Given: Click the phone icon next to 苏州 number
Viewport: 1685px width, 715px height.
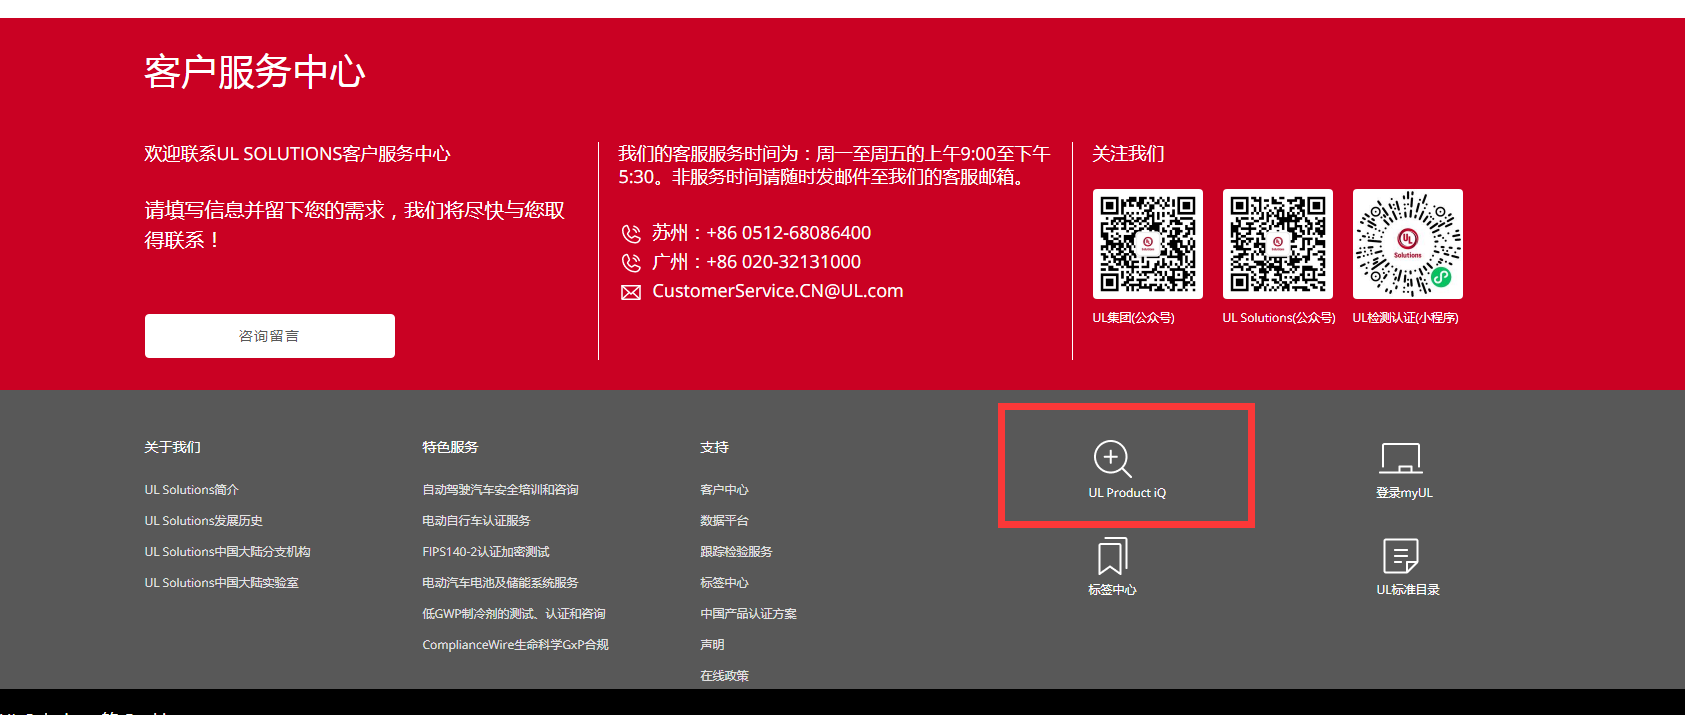Looking at the screenshot, I should pos(631,234).
